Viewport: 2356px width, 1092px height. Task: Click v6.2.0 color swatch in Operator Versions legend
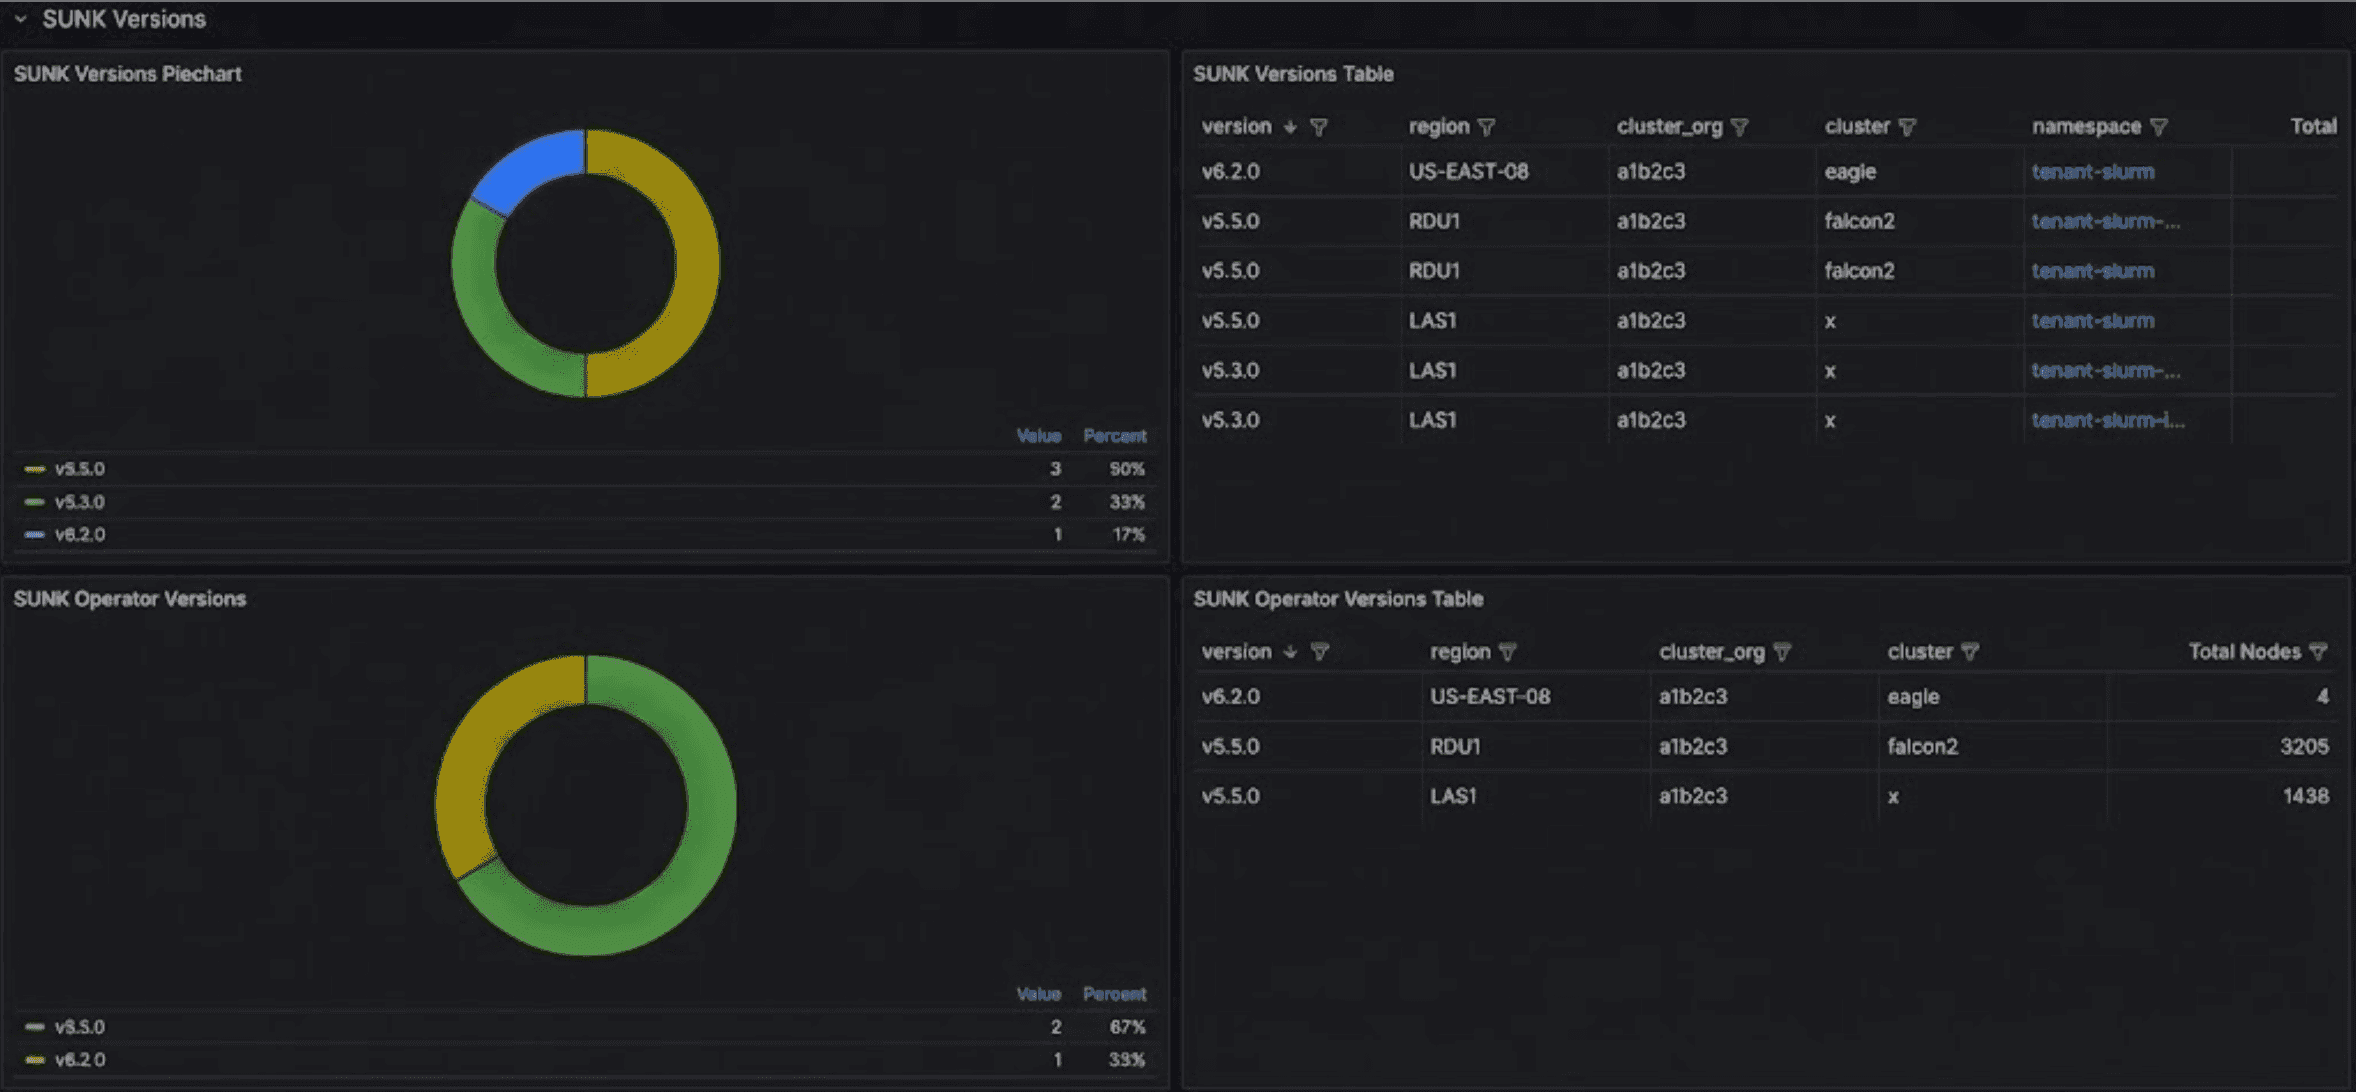click(35, 1060)
